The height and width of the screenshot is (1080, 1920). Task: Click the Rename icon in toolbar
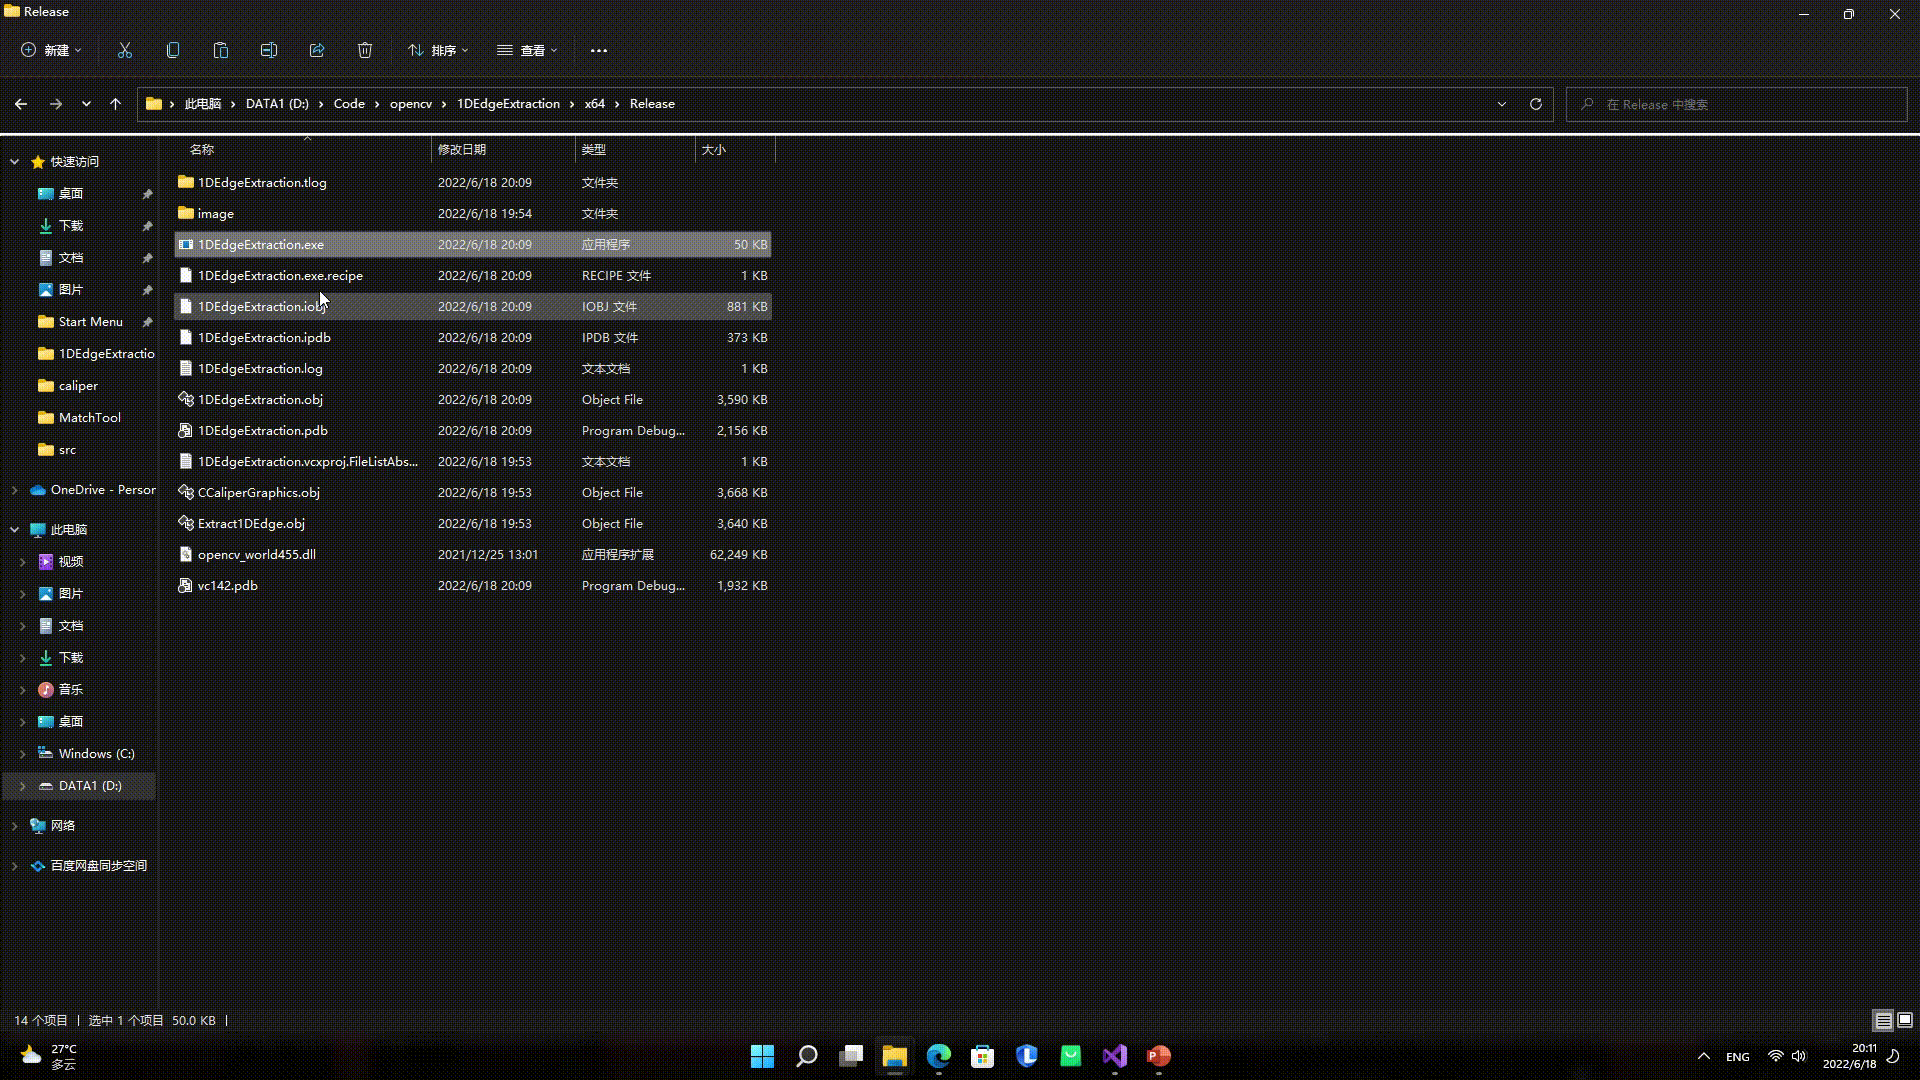(x=269, y=50)
